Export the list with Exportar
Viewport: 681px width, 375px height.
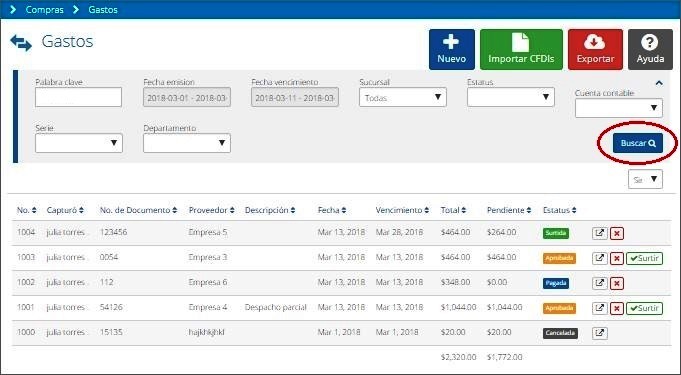coord(595,50)
